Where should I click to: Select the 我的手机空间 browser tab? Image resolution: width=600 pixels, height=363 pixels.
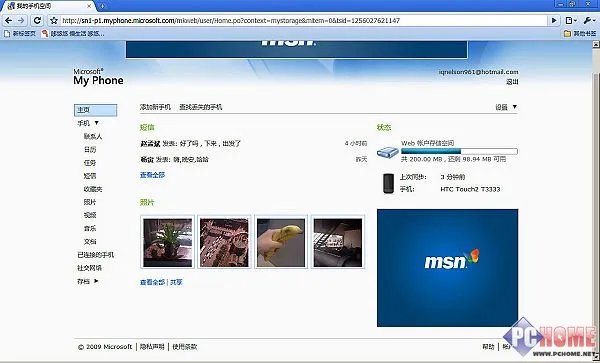[49, 6]
